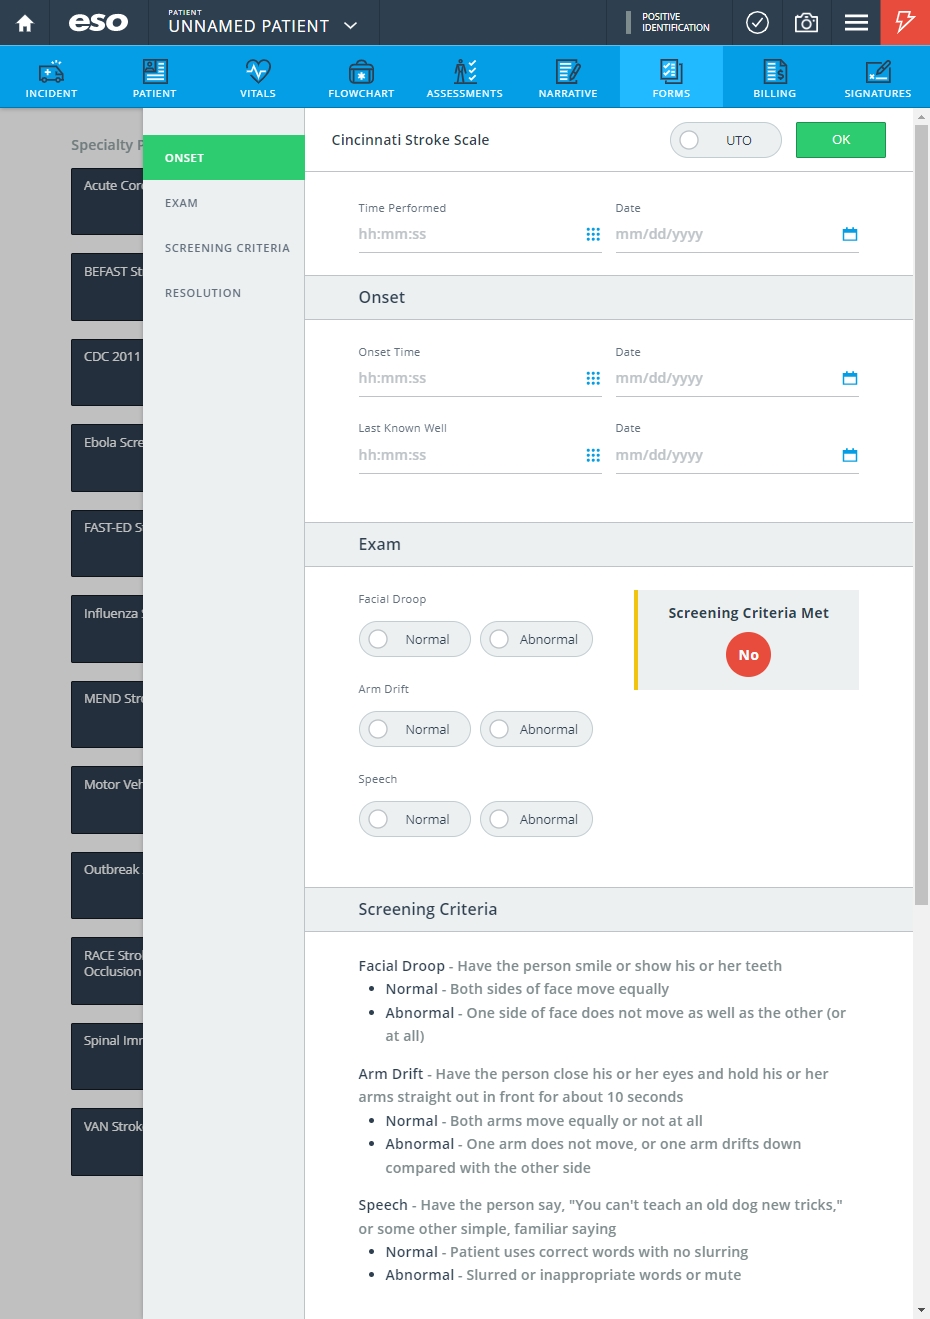The width and height of the screenshot is (930, 1319).
Task: Open the Billing tab
Action: click(775, 77)
